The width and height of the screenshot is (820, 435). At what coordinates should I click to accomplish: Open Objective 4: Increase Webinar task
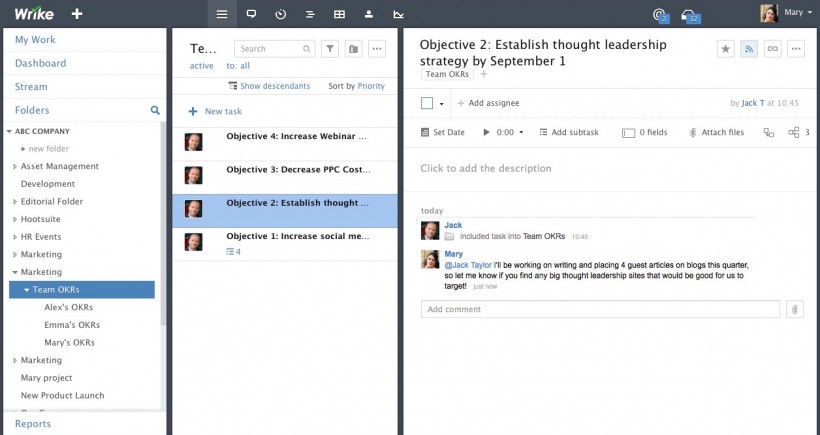coord(284,142)
